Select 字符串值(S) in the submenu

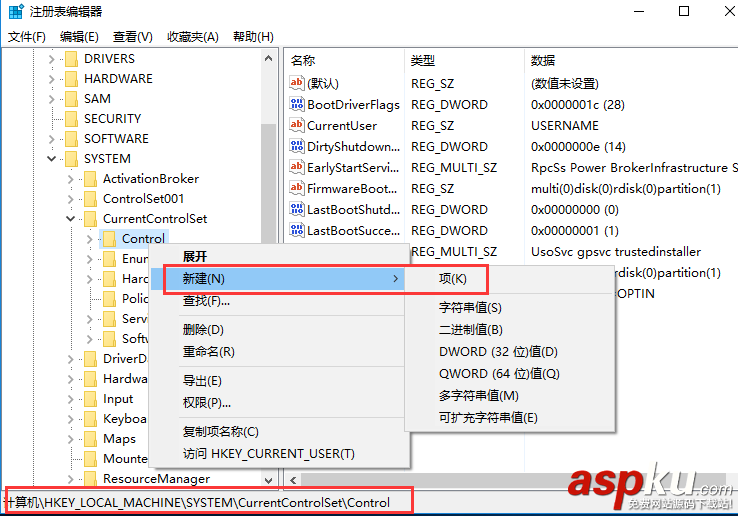510,307
